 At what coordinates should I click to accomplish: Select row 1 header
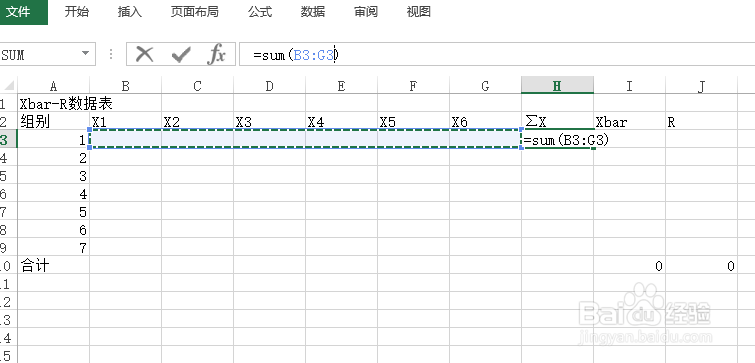9,103
